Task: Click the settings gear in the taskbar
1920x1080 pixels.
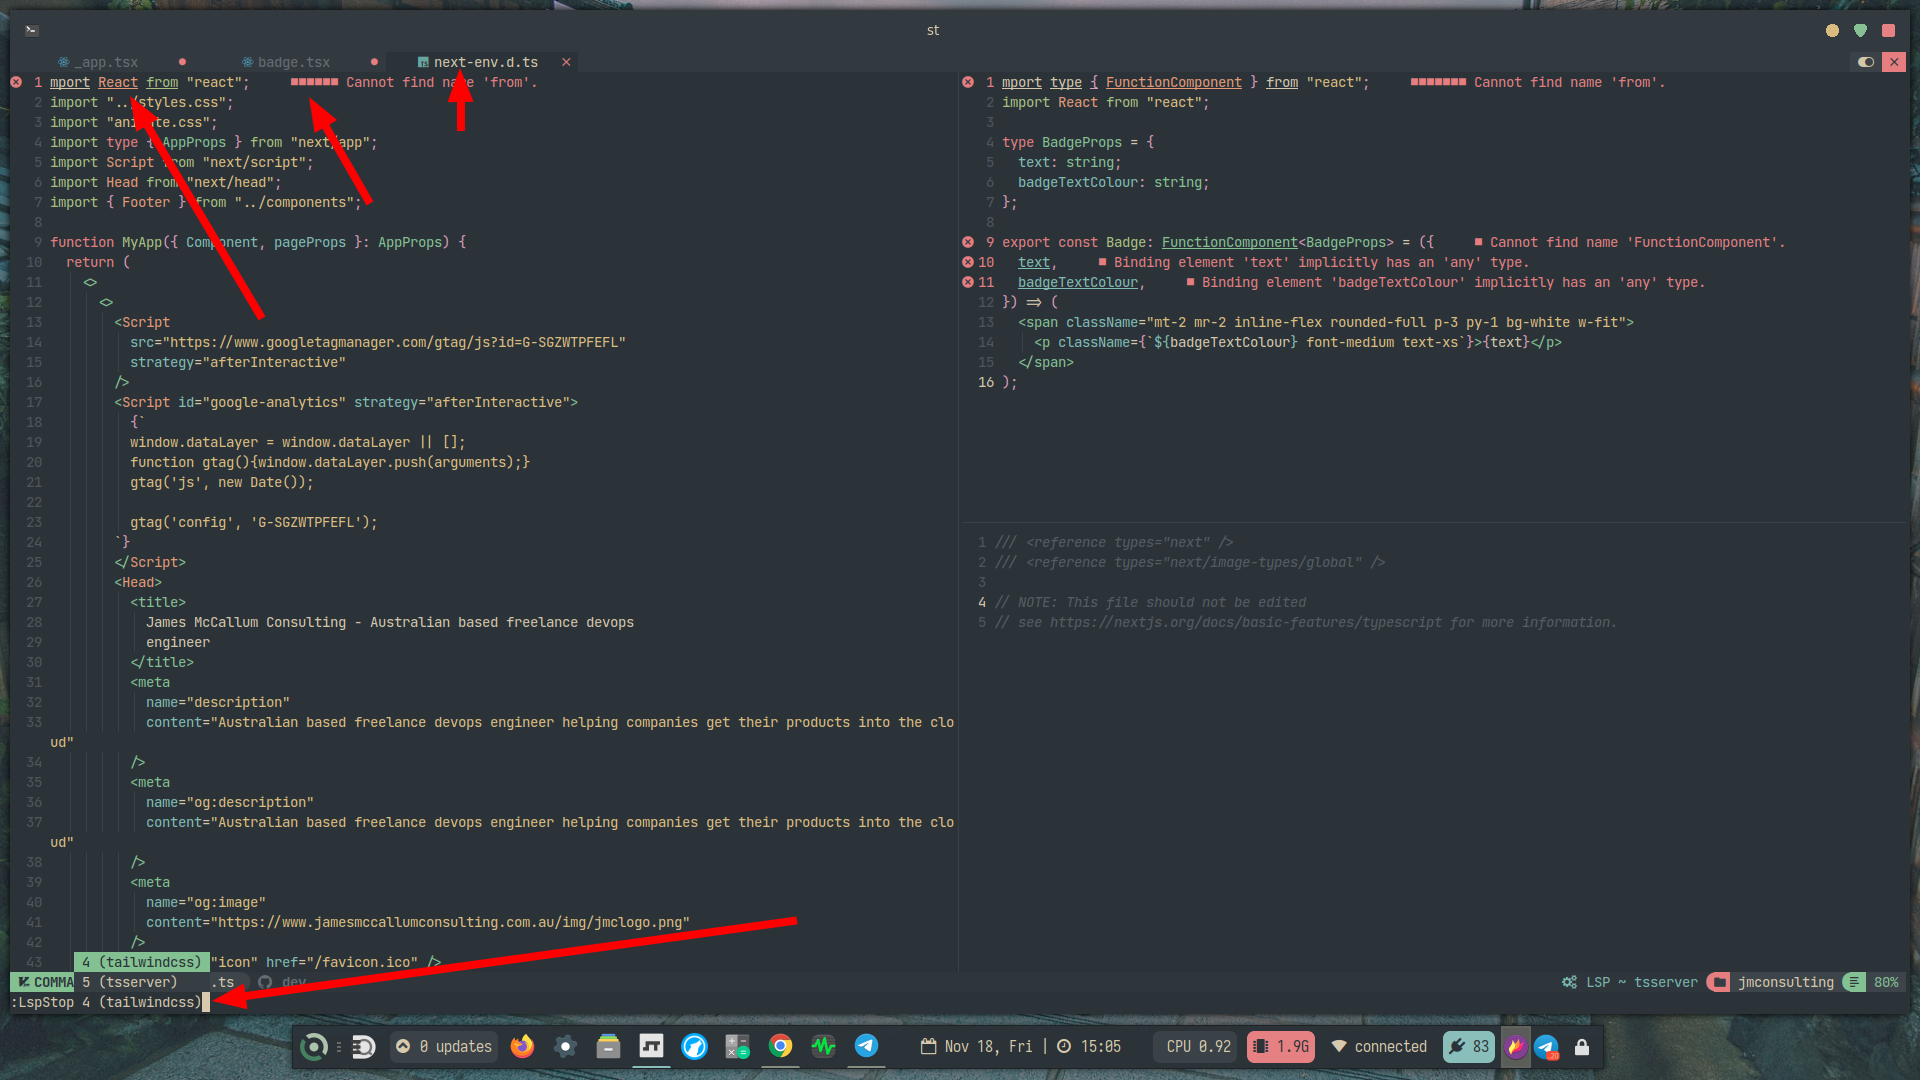Action: (x=565, y=1046)
